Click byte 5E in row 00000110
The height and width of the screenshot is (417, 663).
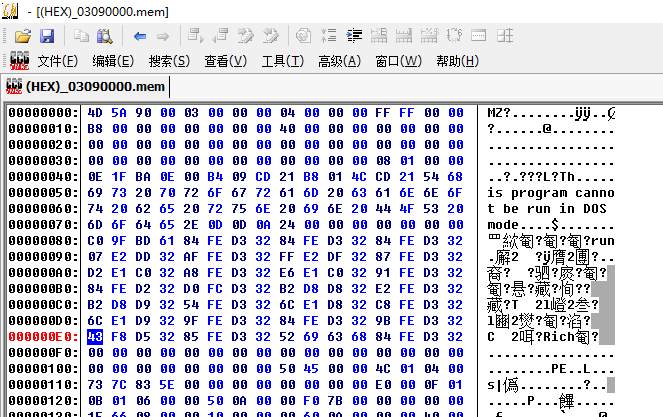point(167,385)
